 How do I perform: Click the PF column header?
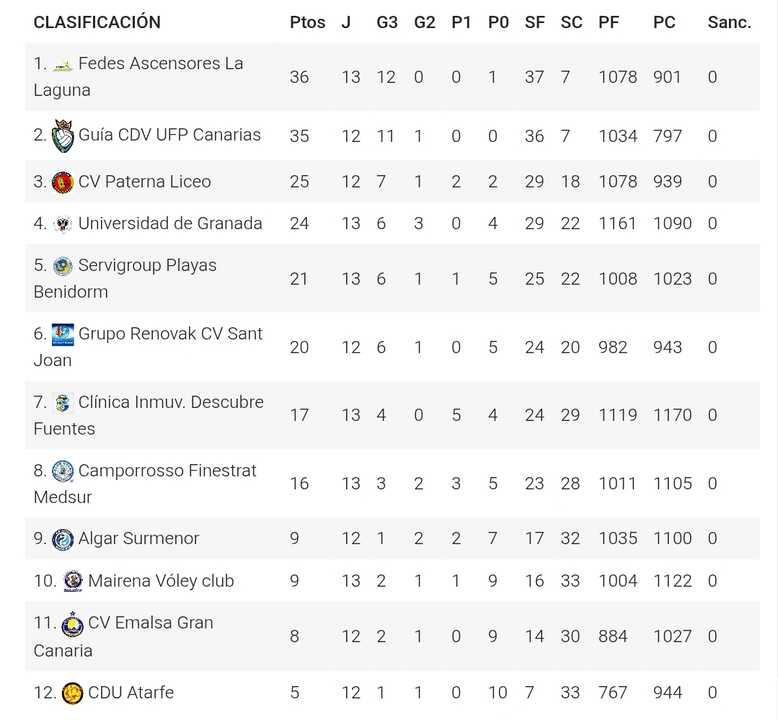(608, 22)
